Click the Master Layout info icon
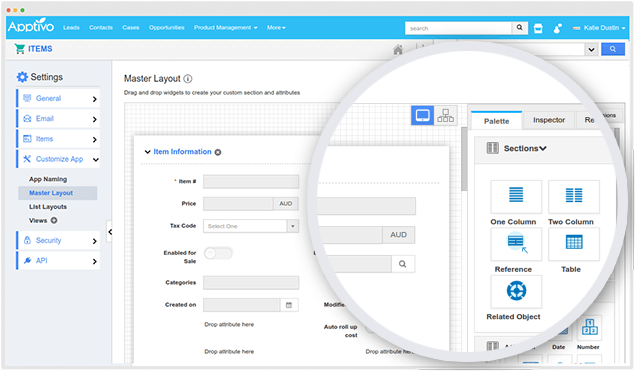Image resolution: width=635 pixels, height=371 pixels. pos(188,79)
